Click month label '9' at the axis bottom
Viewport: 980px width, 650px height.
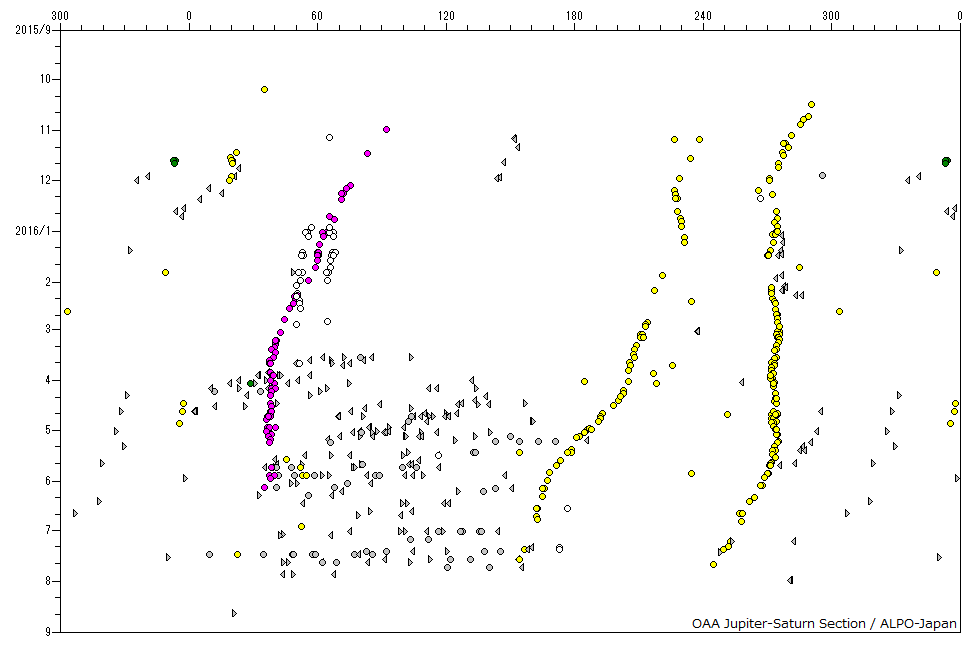point(48,632)
